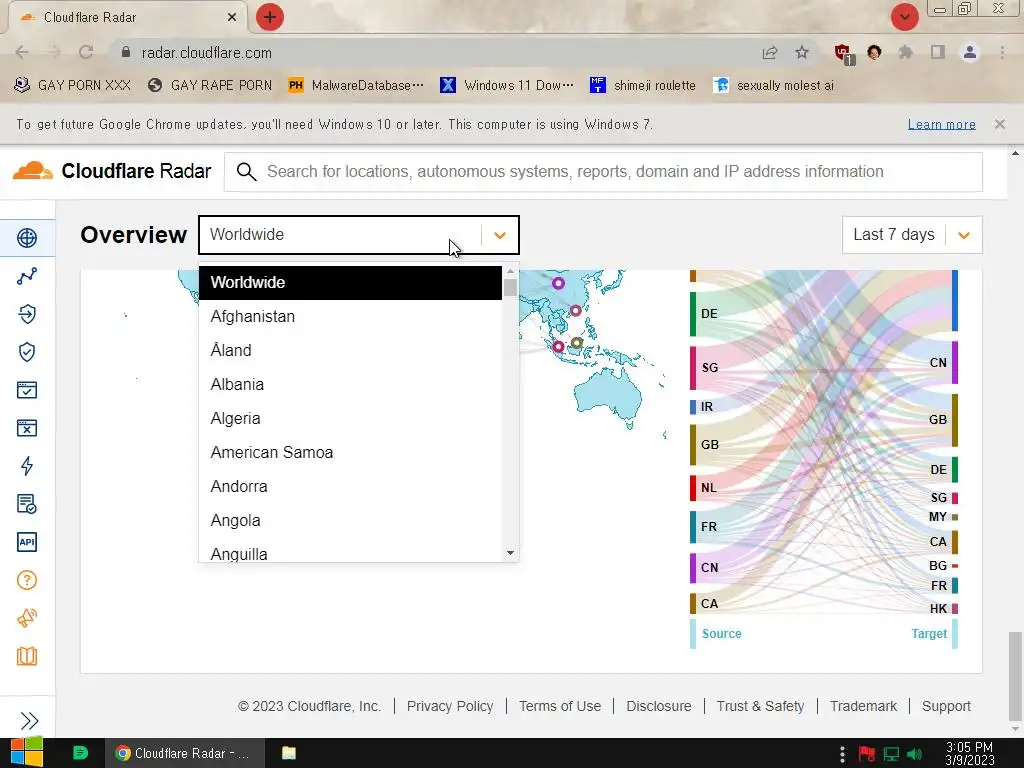Click the uBlock shield extension icon
Image resolution: width=1024 pixels, height=768 pixels.
tap(844, 53)
